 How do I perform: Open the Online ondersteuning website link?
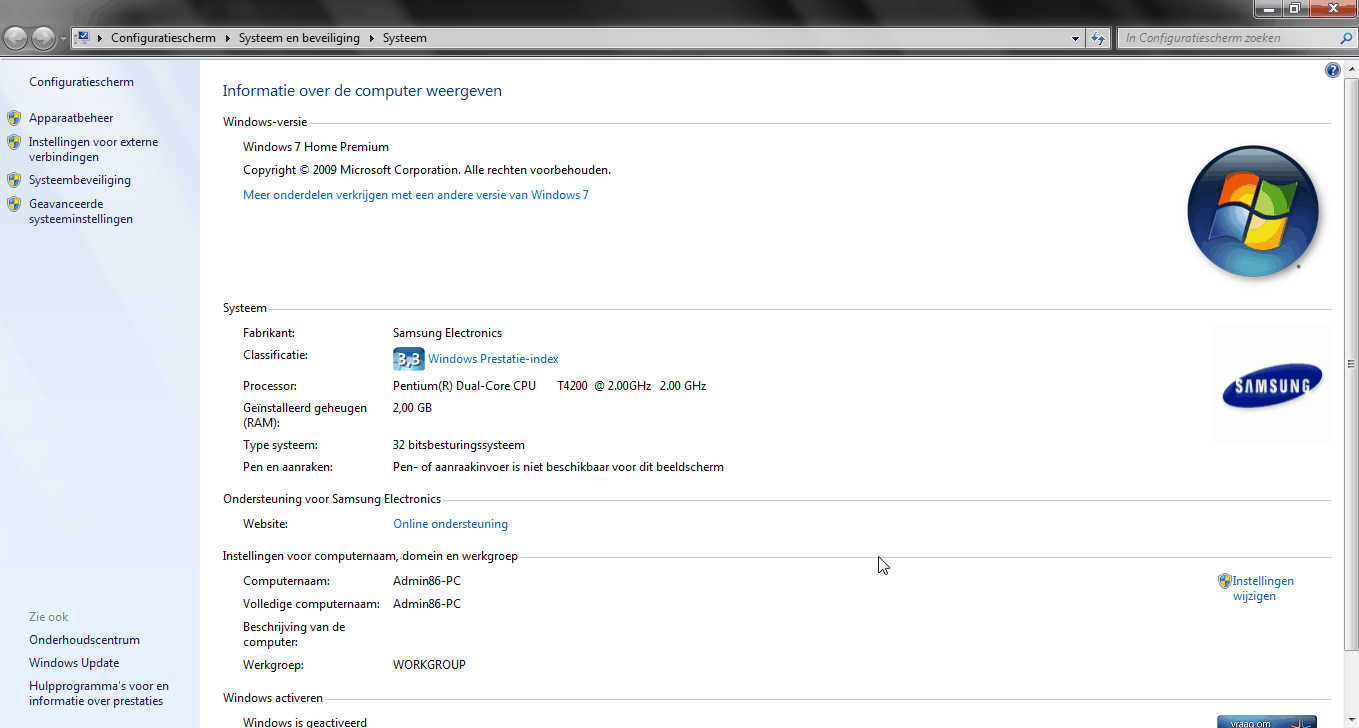450,524
